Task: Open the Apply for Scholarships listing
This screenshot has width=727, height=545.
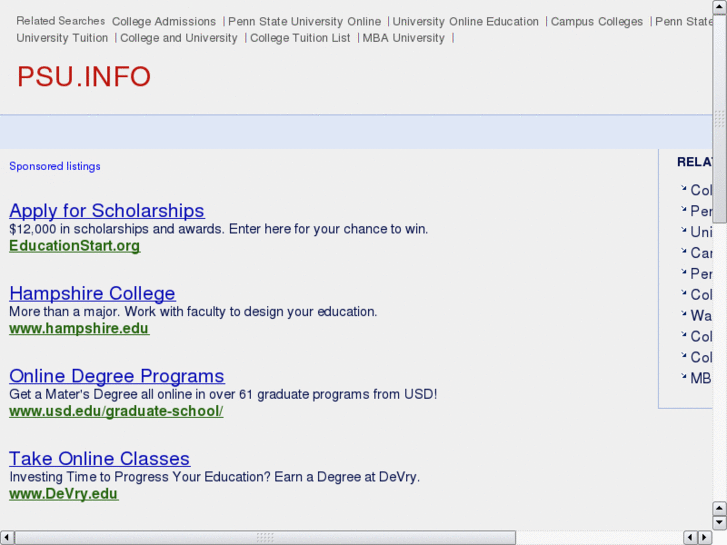Action: click(x=107, y=211)
